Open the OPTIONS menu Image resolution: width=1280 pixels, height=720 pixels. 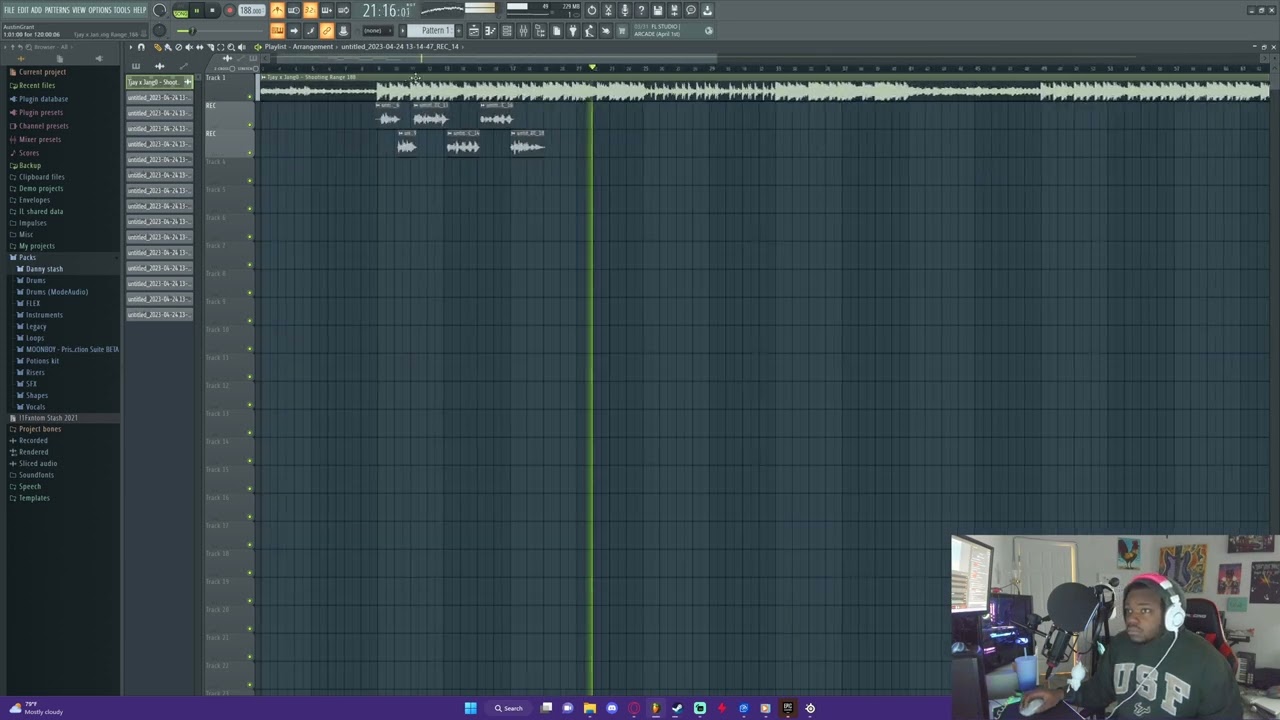coord(100,10)
